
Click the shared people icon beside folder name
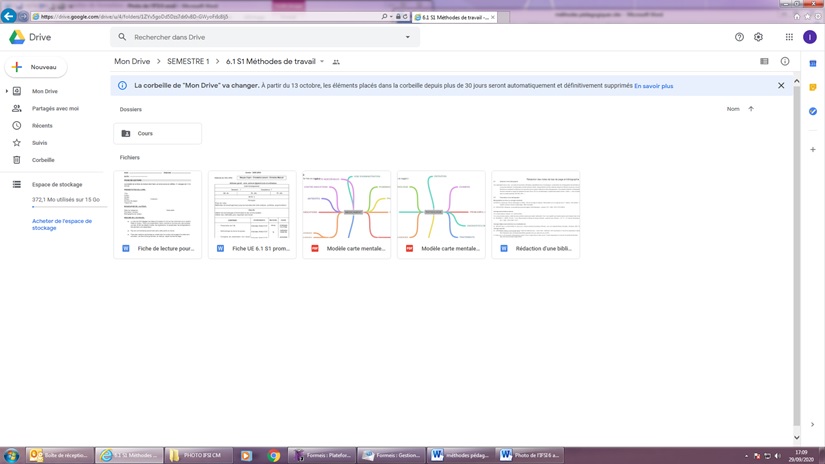pyautogui.click(x=336, y=62)
